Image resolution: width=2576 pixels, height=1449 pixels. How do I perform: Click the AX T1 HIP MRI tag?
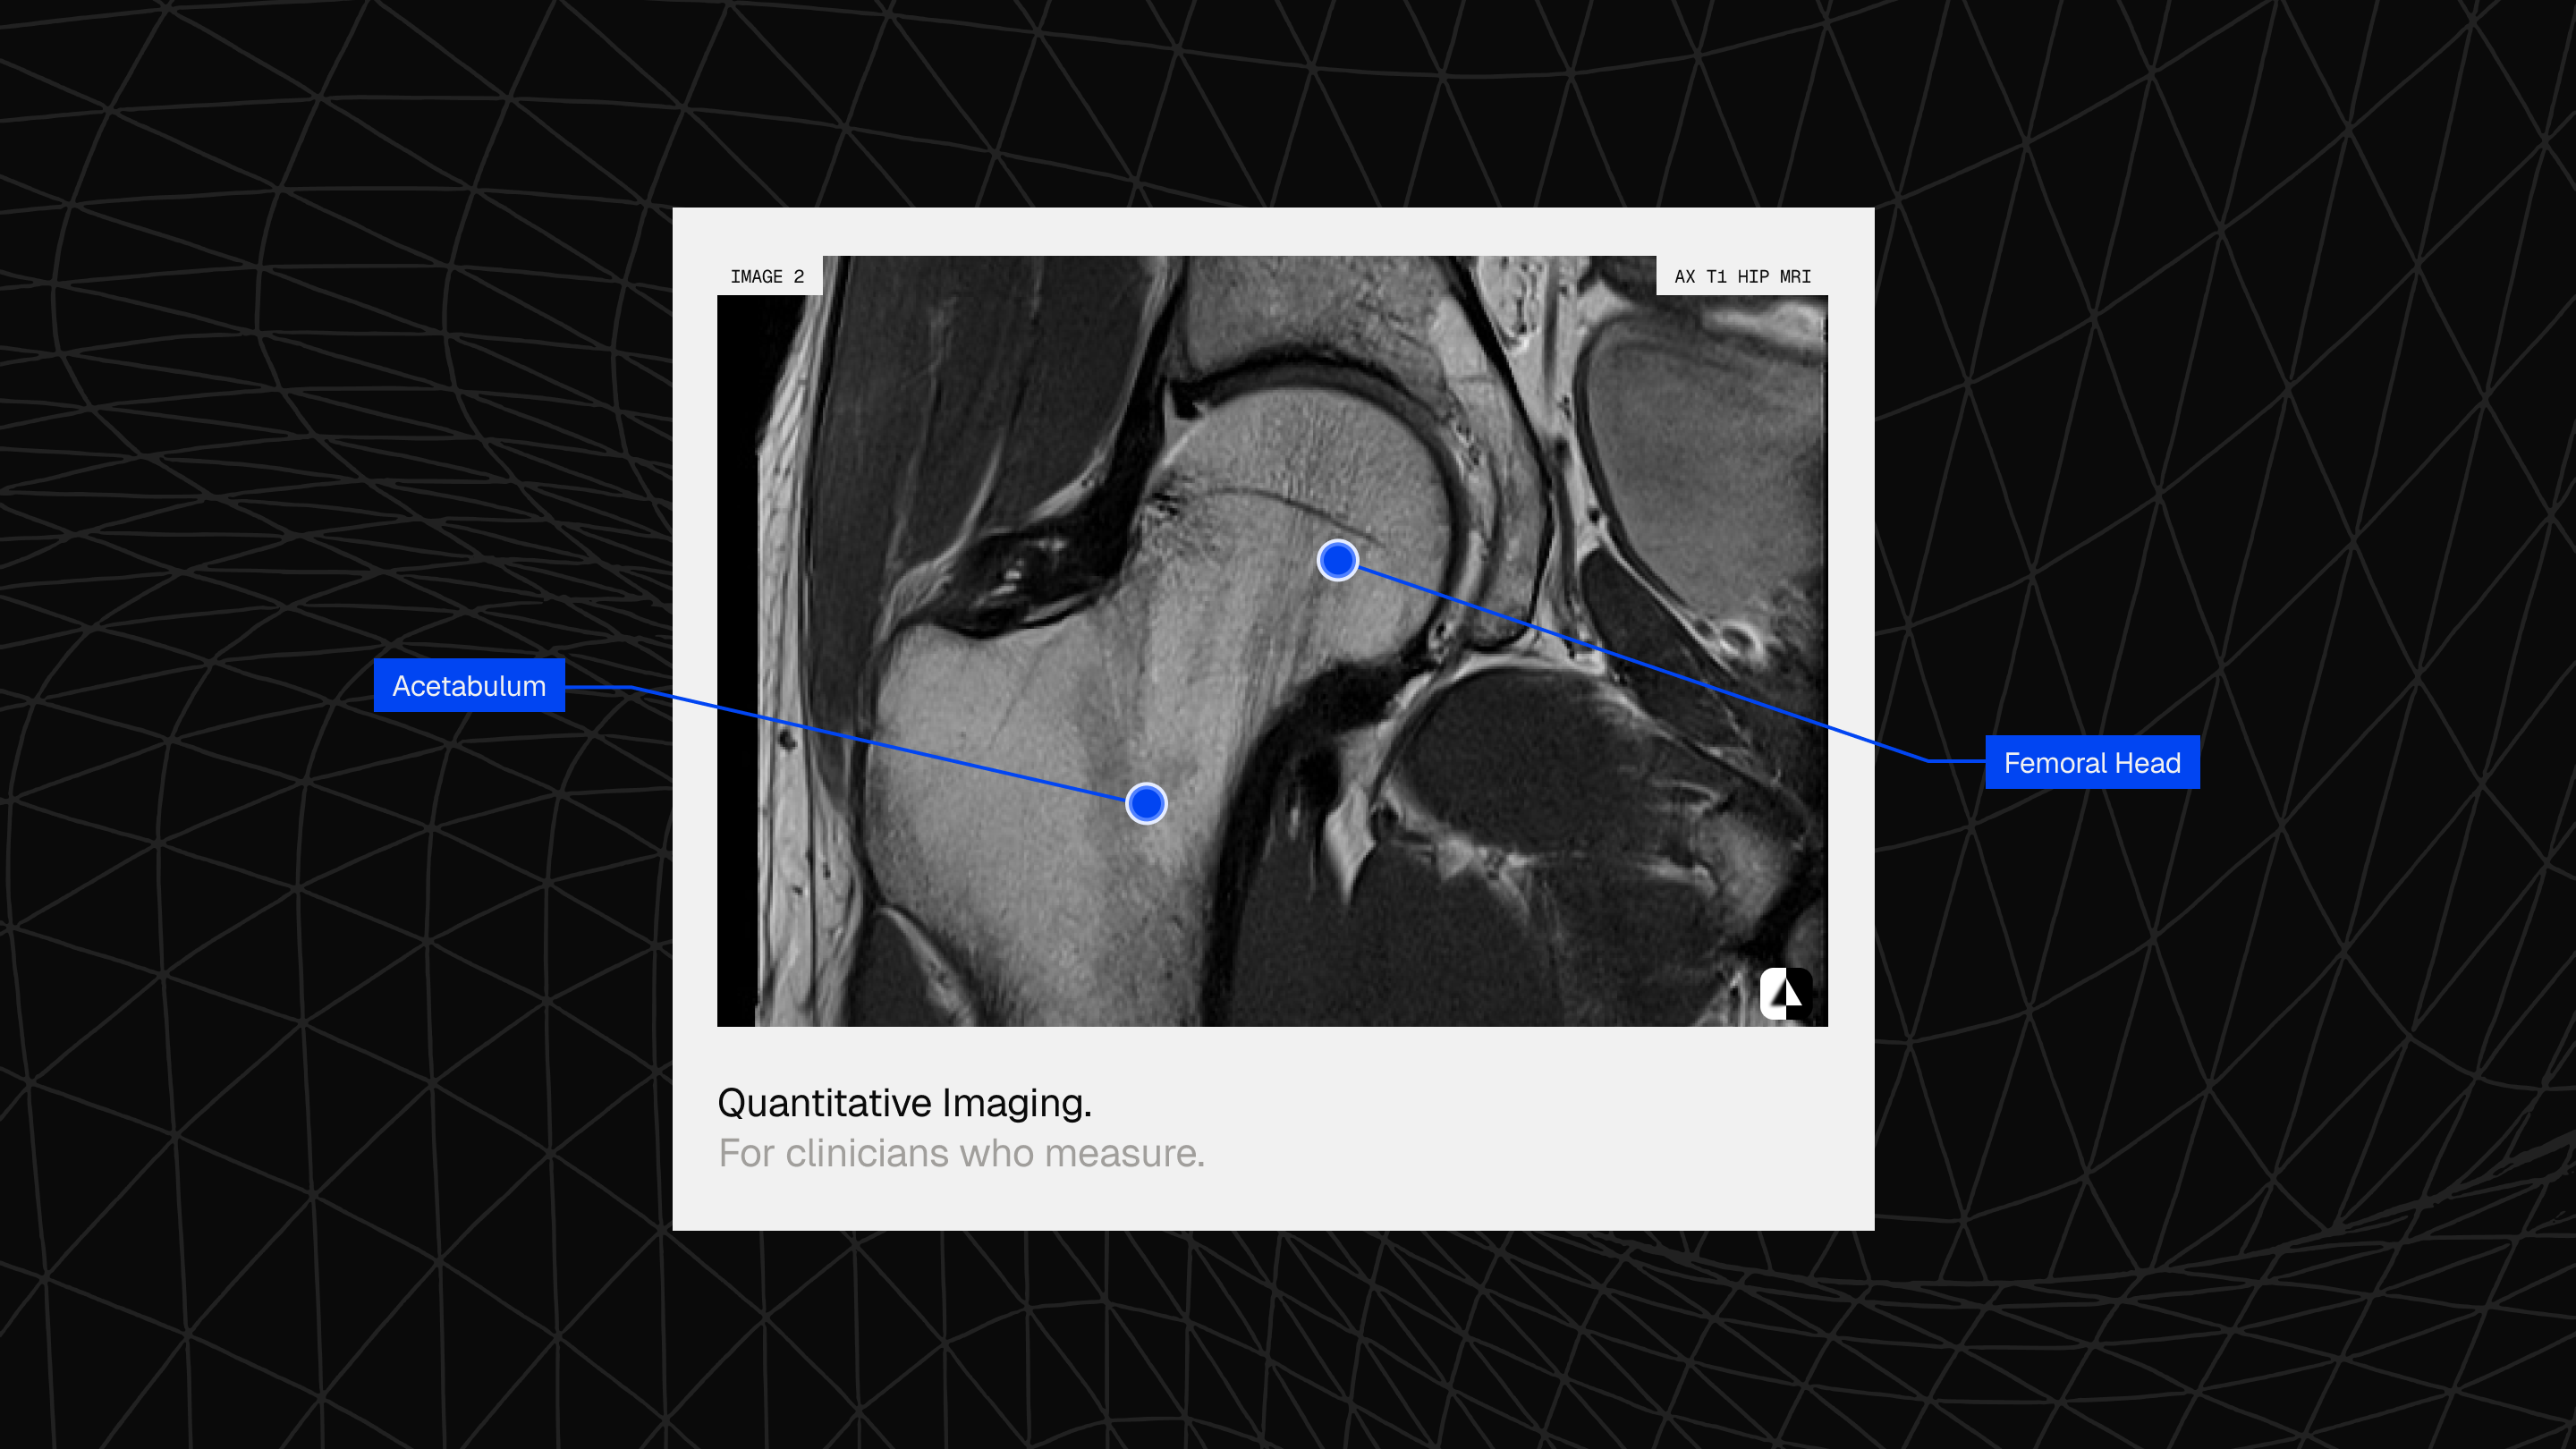(x=1742, y=276)
